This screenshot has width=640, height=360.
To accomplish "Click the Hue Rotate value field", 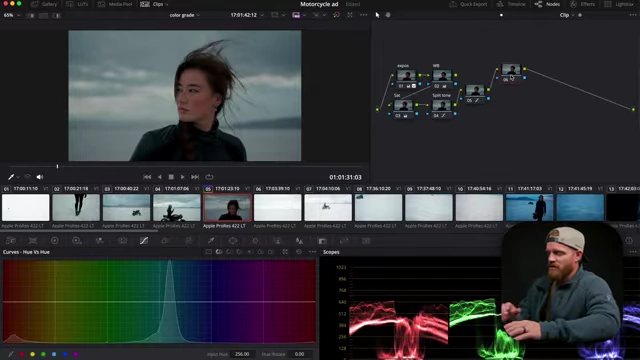I will point(300,354).
